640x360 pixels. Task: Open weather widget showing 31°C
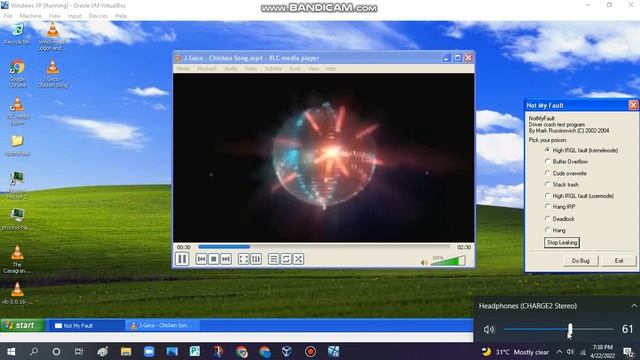tap(515, 351)
